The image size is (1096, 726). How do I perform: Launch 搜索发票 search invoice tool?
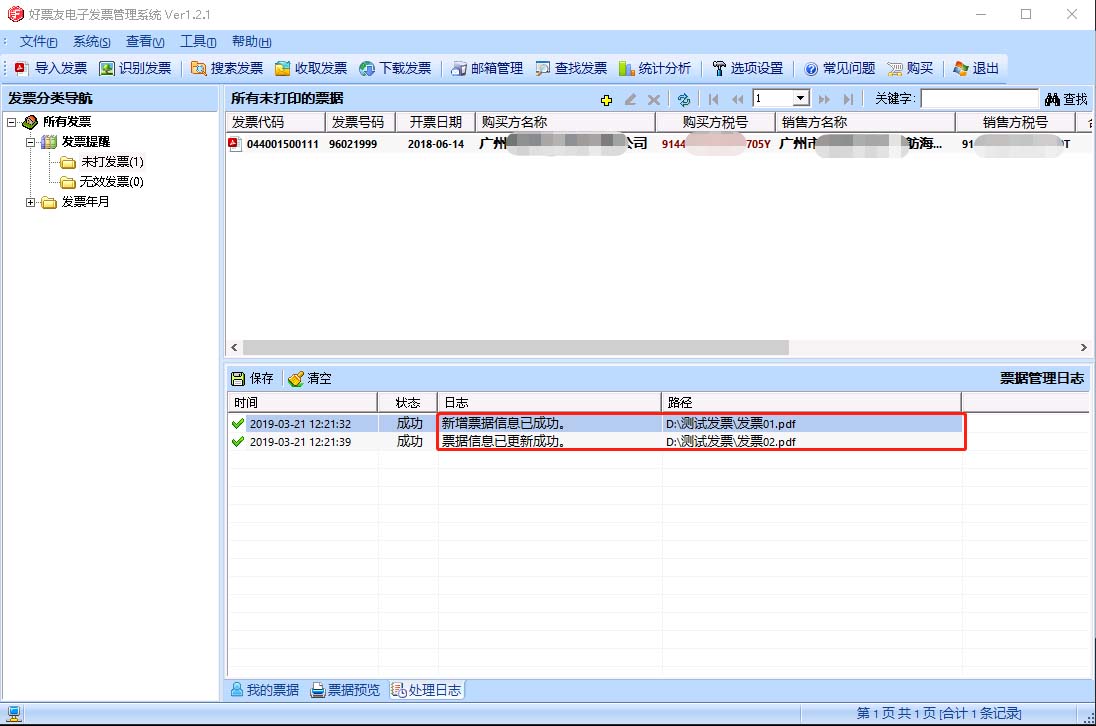coord(227,68)
